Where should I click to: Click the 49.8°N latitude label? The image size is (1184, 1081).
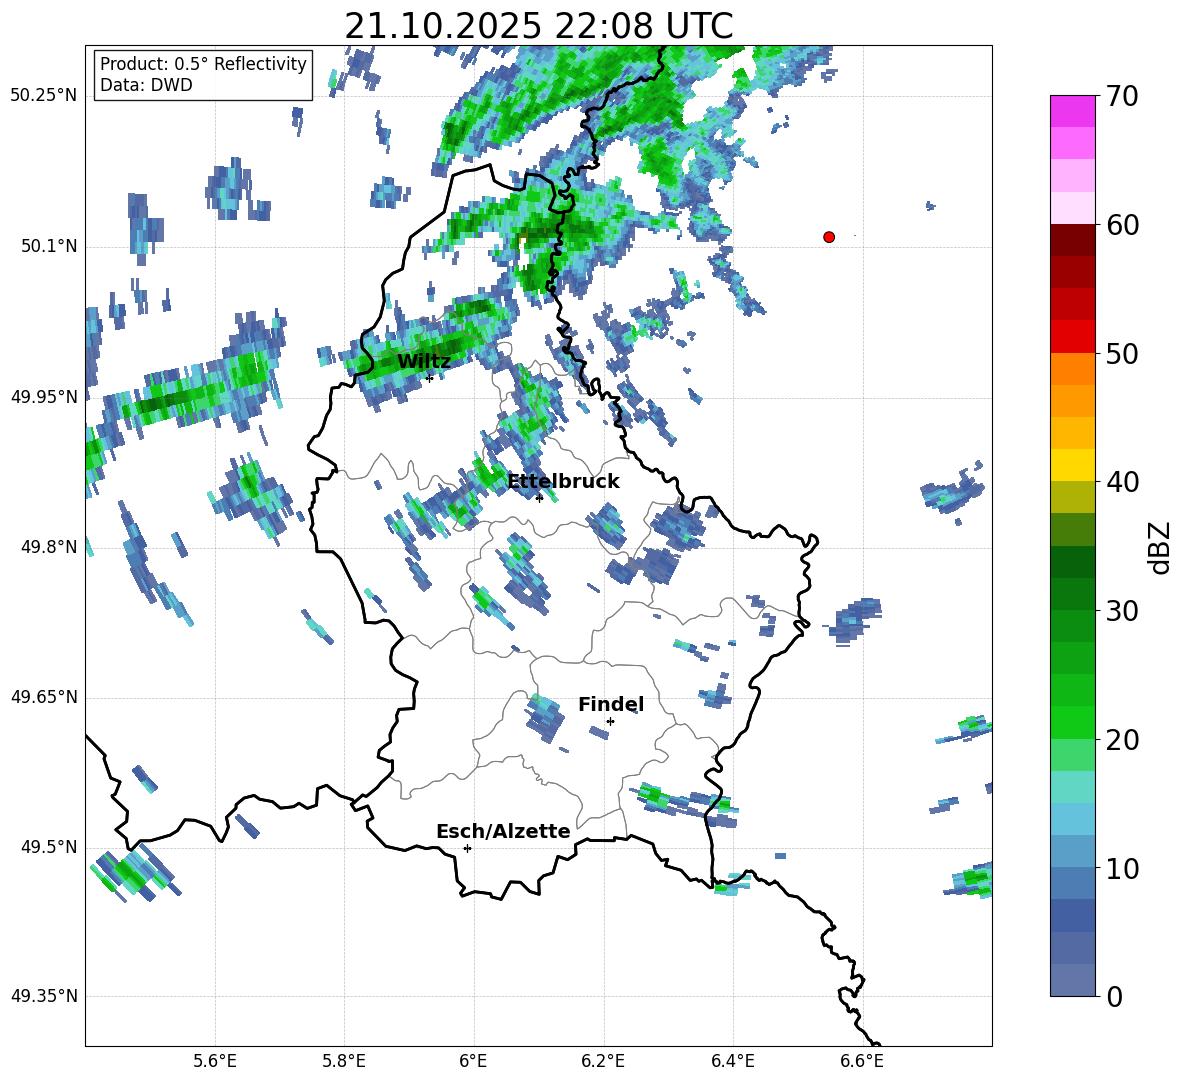pyautogui.click(x=49, y=547)
